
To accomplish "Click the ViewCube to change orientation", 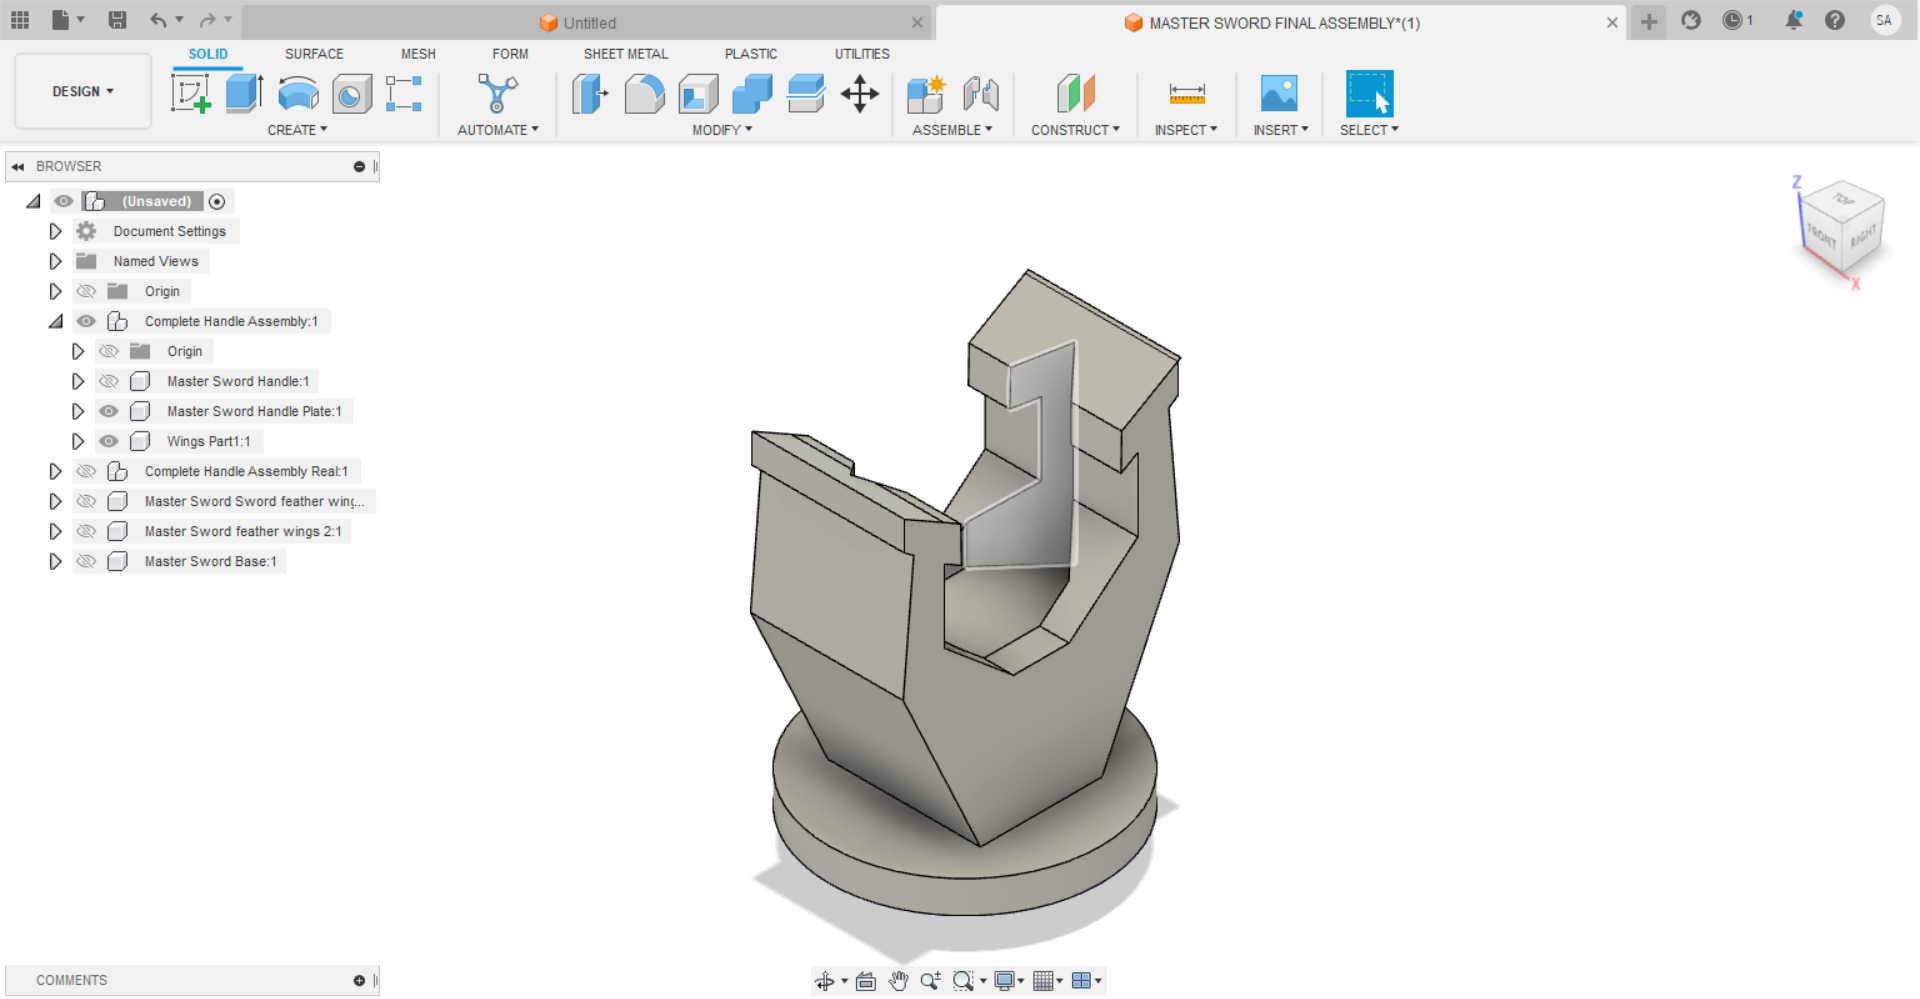I will coord(1842,228).
